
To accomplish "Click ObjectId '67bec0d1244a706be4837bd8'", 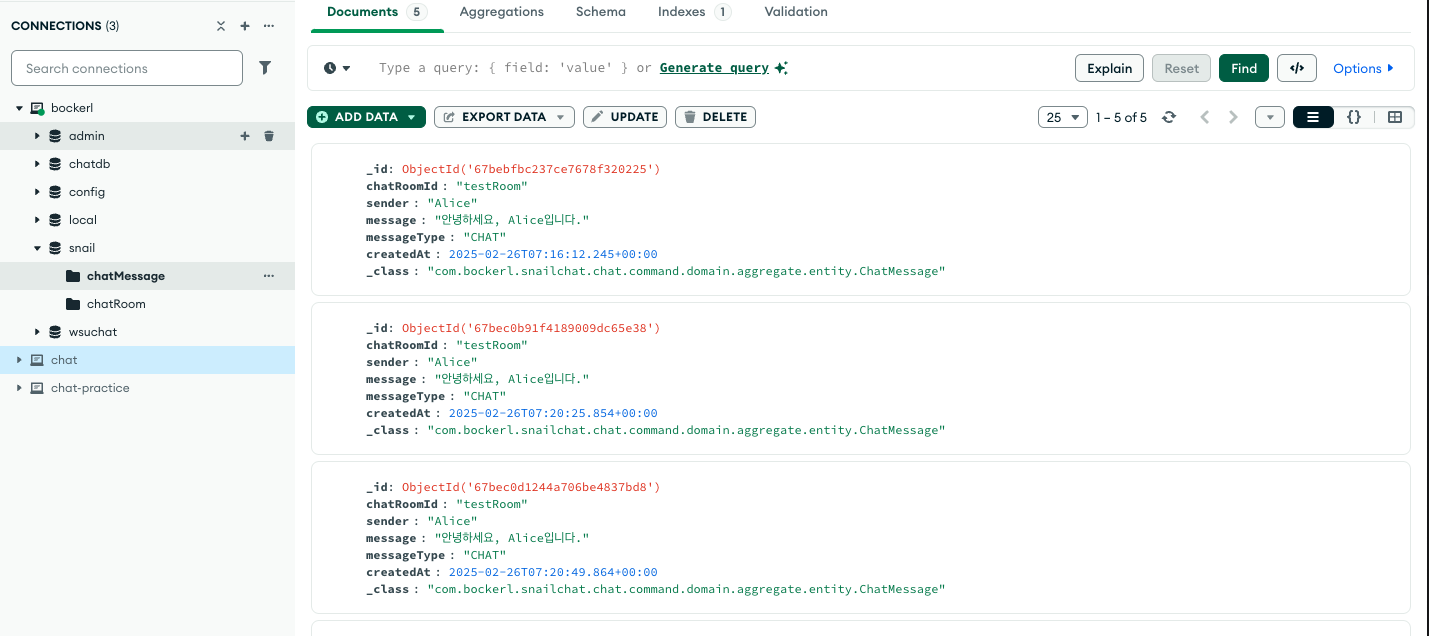I will tap(531, 487).
